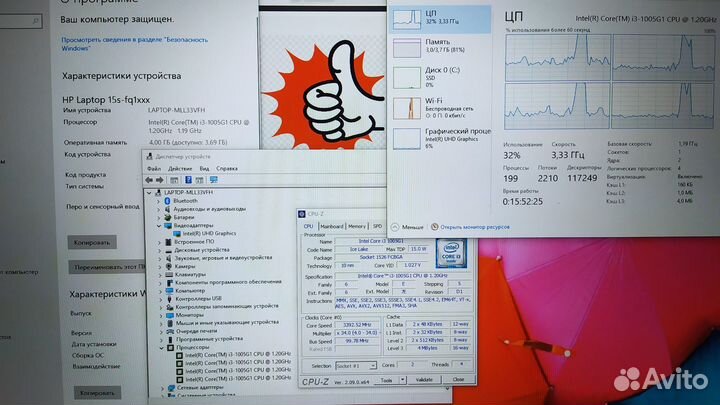
Task: Click the blue help question-mark toolbar icon
Action: [188, 180]
